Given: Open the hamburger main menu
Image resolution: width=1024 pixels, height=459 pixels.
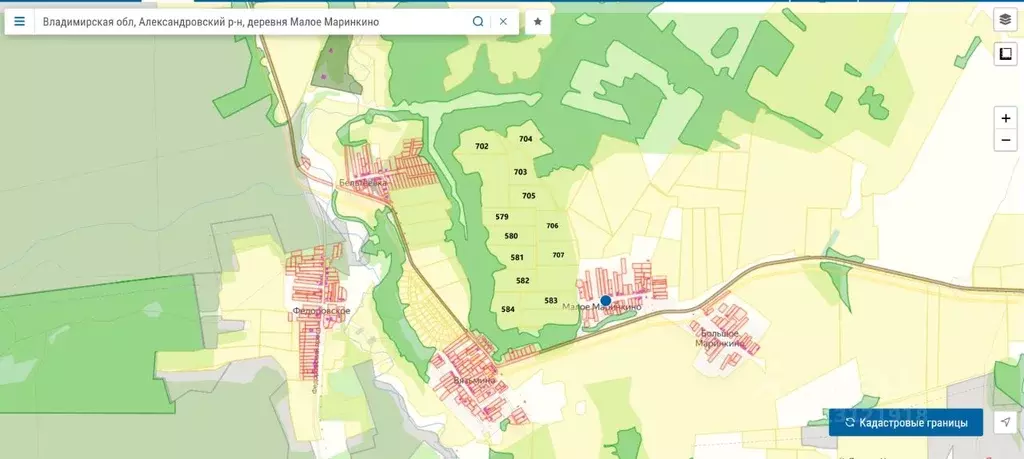Looking at the screenshot, I should point(19,21).
